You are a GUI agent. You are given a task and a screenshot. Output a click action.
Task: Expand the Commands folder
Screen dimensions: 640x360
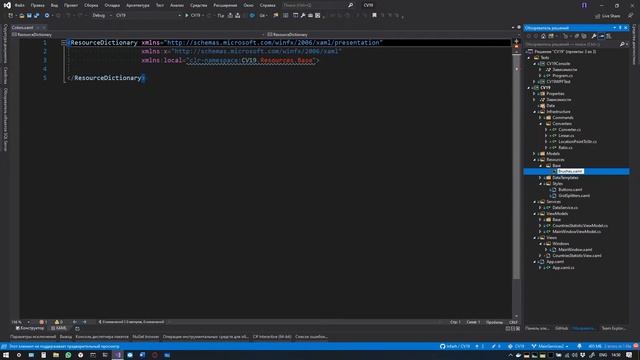tap(540, 118)
